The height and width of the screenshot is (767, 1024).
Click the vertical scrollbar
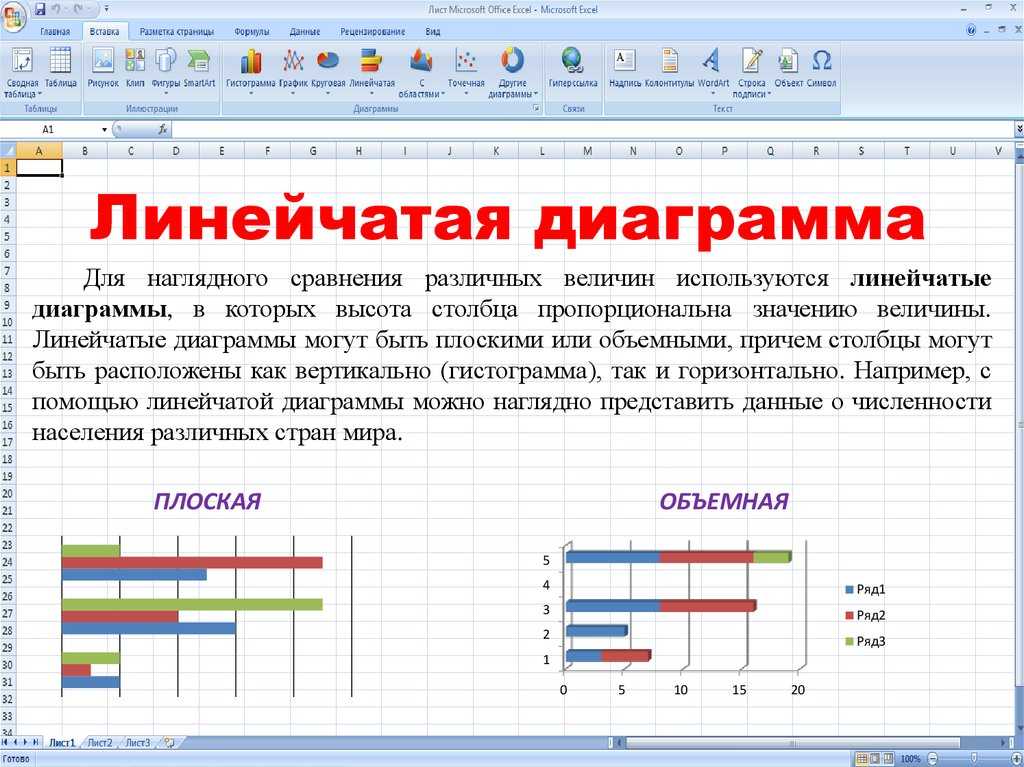coord(1019,425)
